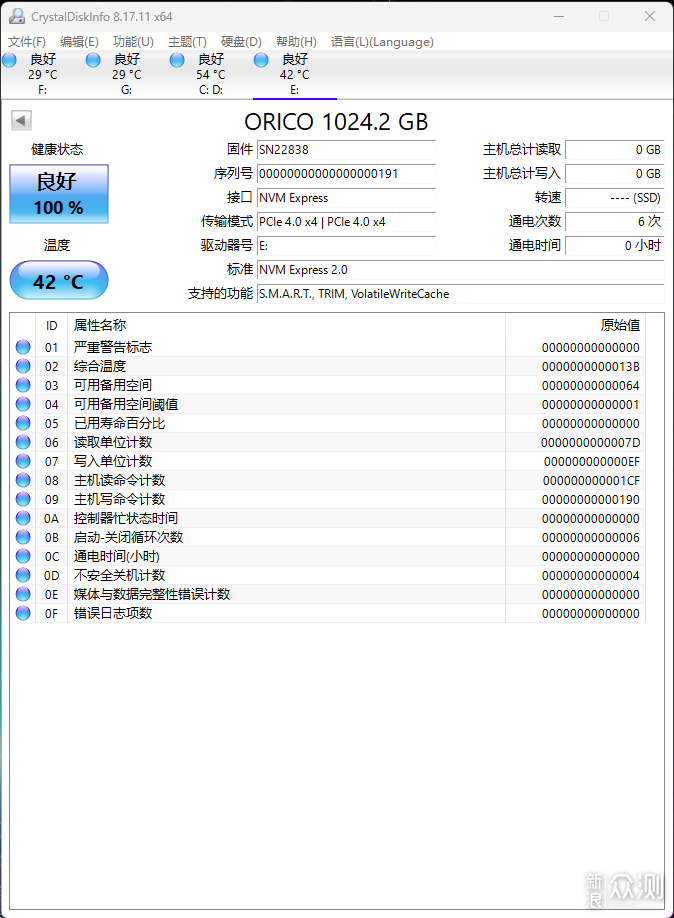The width and height of the screenshot is (674, 918).
Task: Minimize the CrystalDiskInfo window
Action: (559, 16)
